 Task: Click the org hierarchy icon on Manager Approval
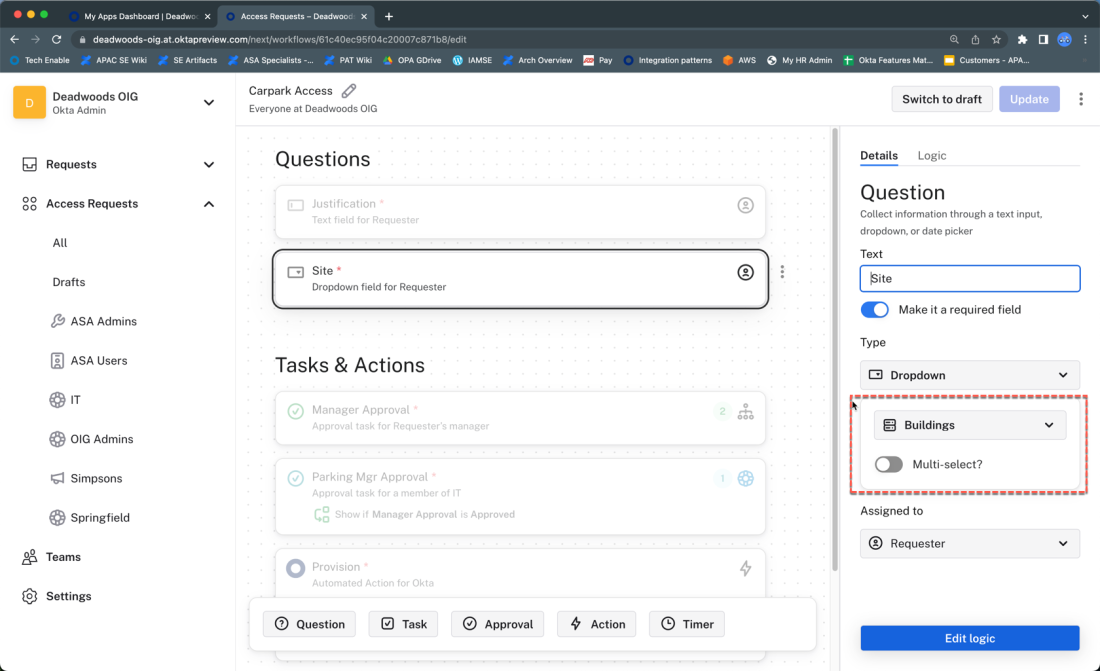(x=745, y=412)
